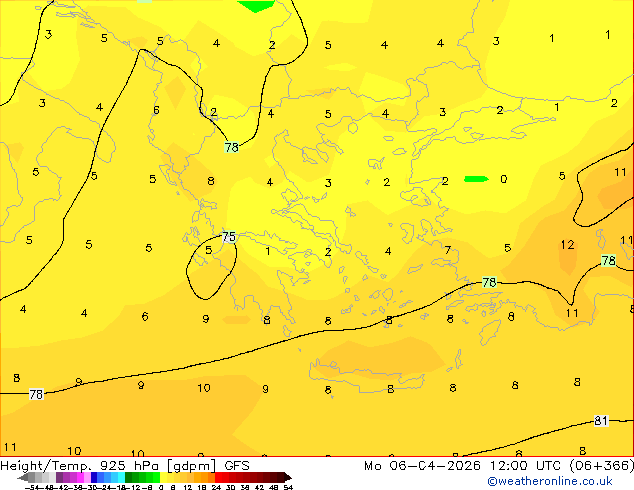Click the '75' contour height label

coord(229,237)
